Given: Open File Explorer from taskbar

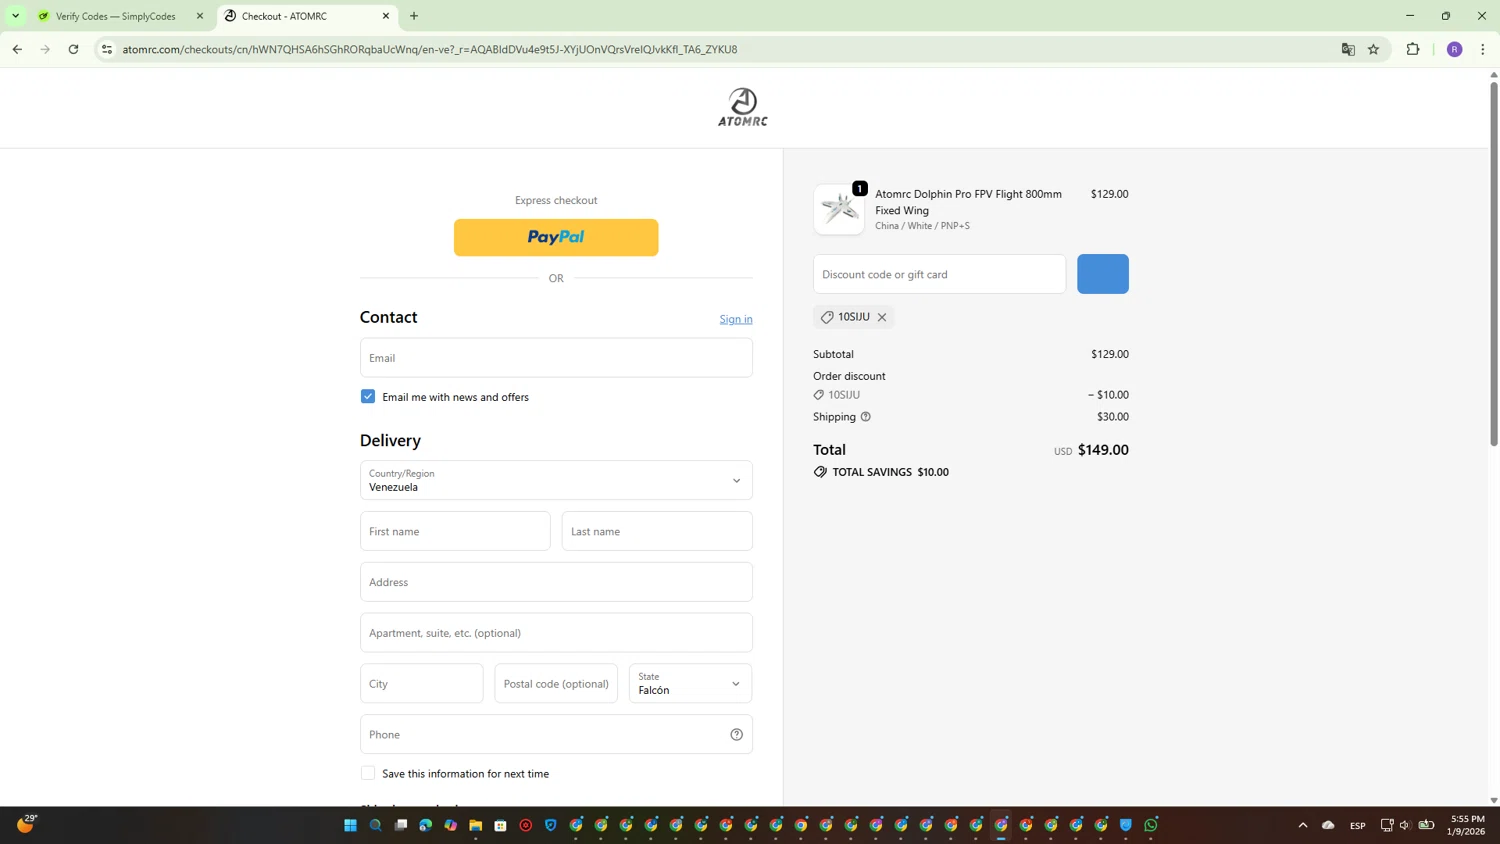Looking at the screenshot, I should tap(475, 825).
